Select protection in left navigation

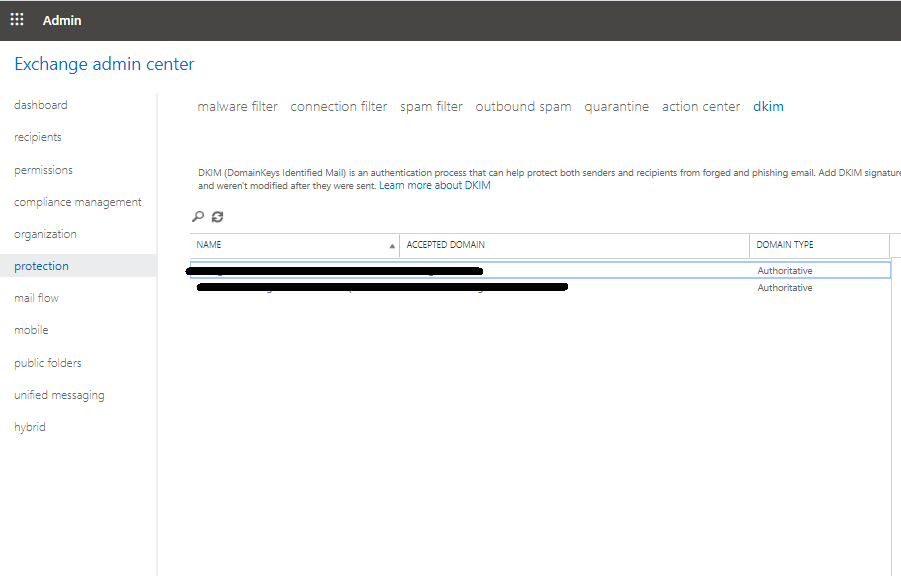point(41,266)
